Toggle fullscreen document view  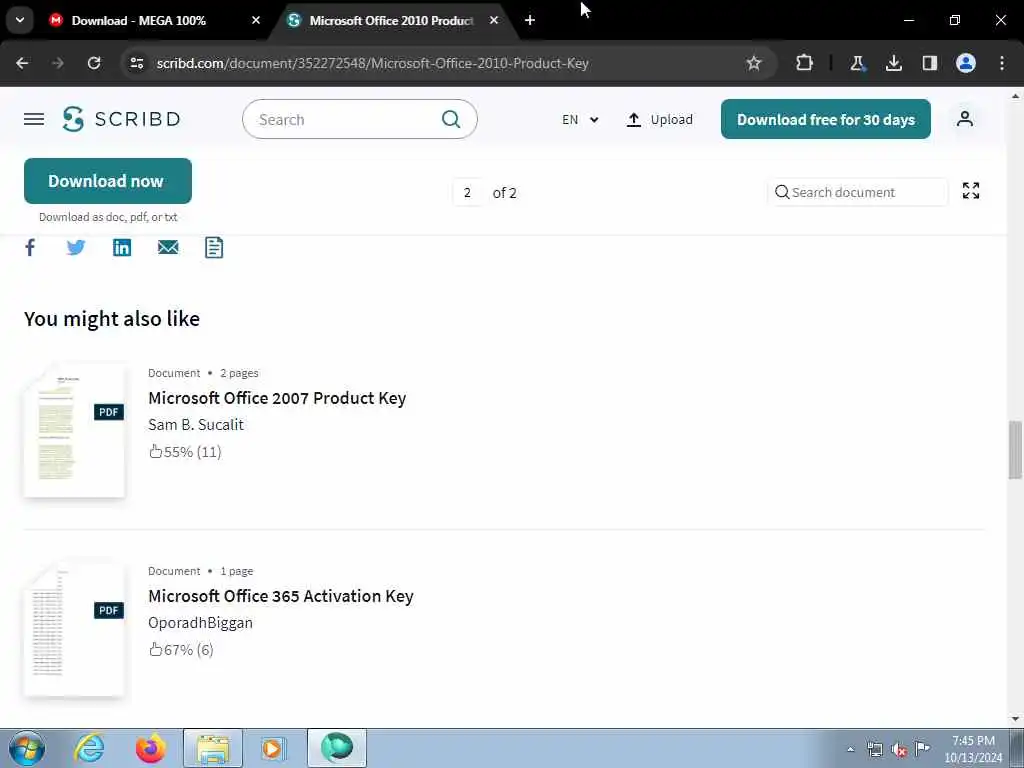click(970, 191)
